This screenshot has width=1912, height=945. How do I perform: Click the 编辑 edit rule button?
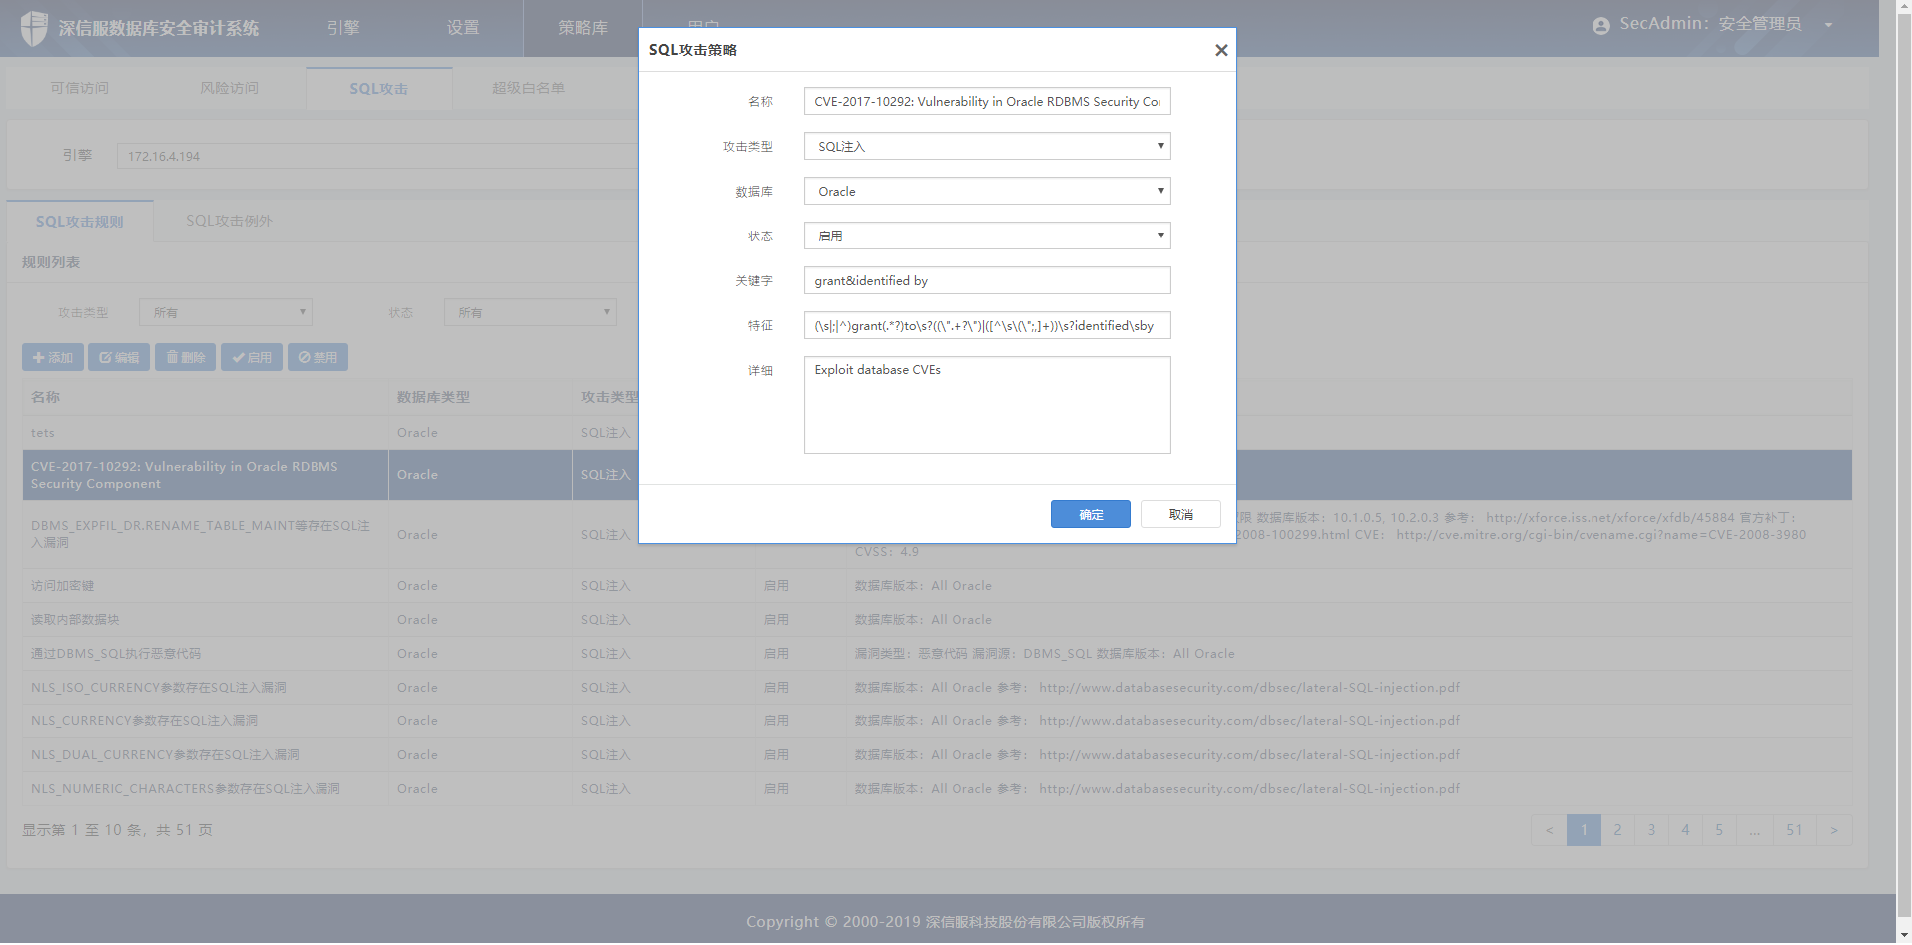119,357
